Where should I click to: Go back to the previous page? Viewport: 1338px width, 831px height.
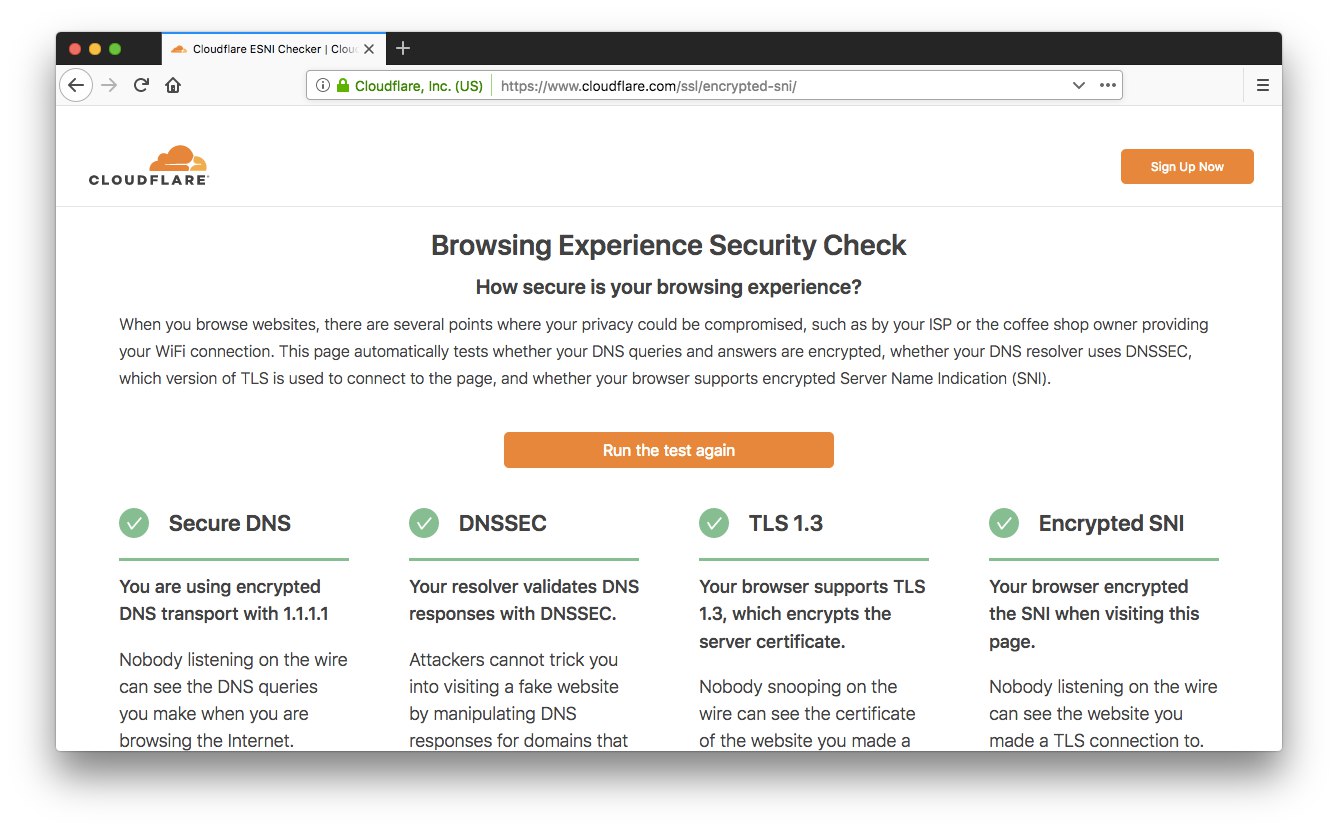76,85
